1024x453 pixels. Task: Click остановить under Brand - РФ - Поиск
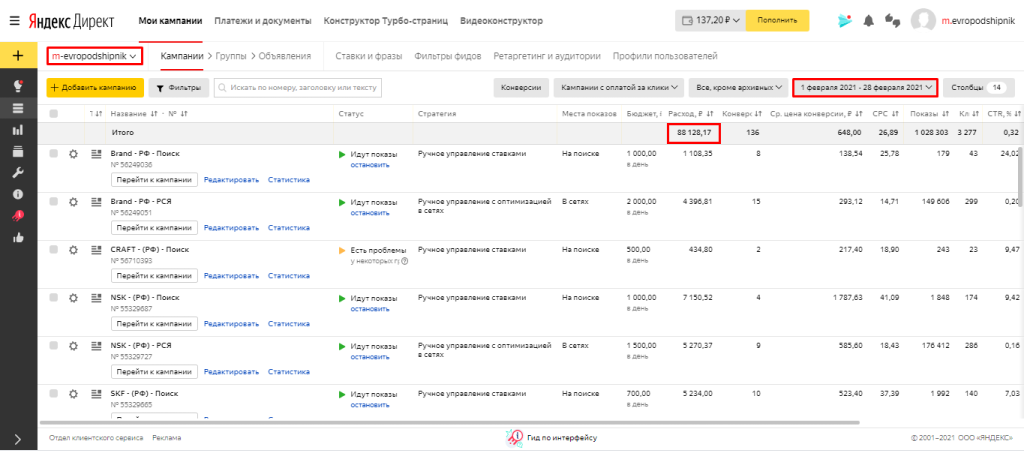(370, 164)
